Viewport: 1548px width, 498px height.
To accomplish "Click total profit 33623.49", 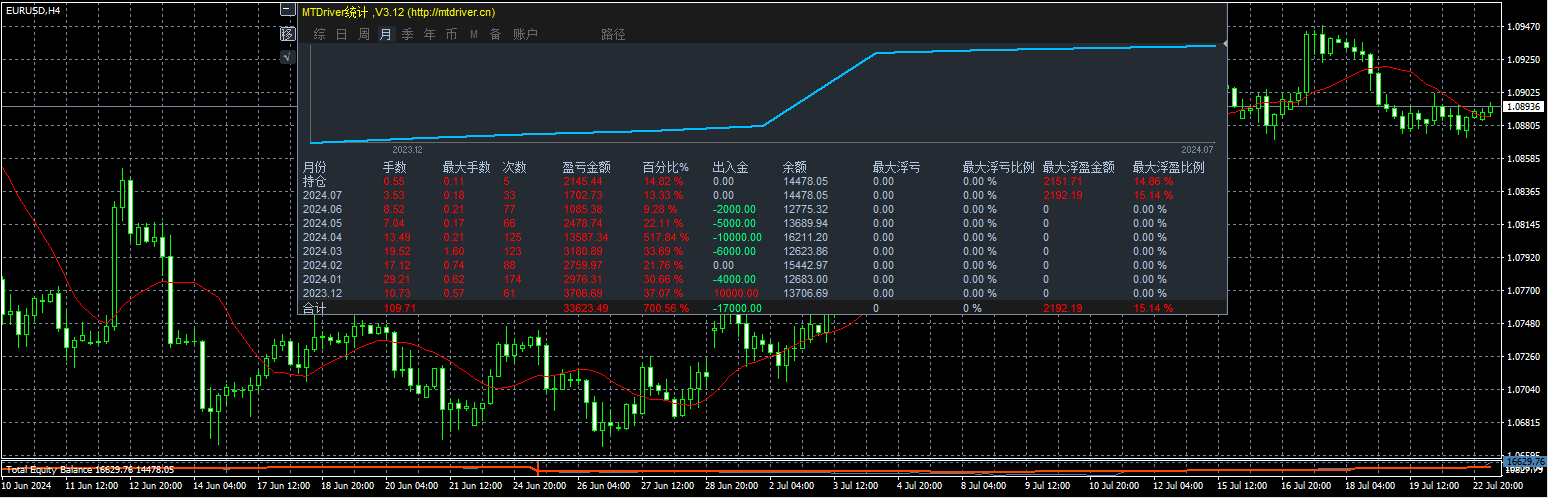I will [584, 308].
